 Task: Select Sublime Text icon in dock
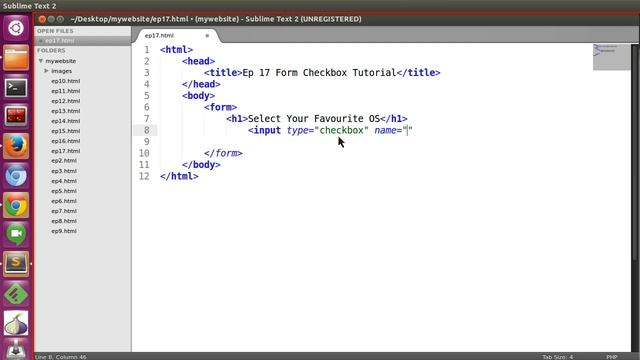16,264
